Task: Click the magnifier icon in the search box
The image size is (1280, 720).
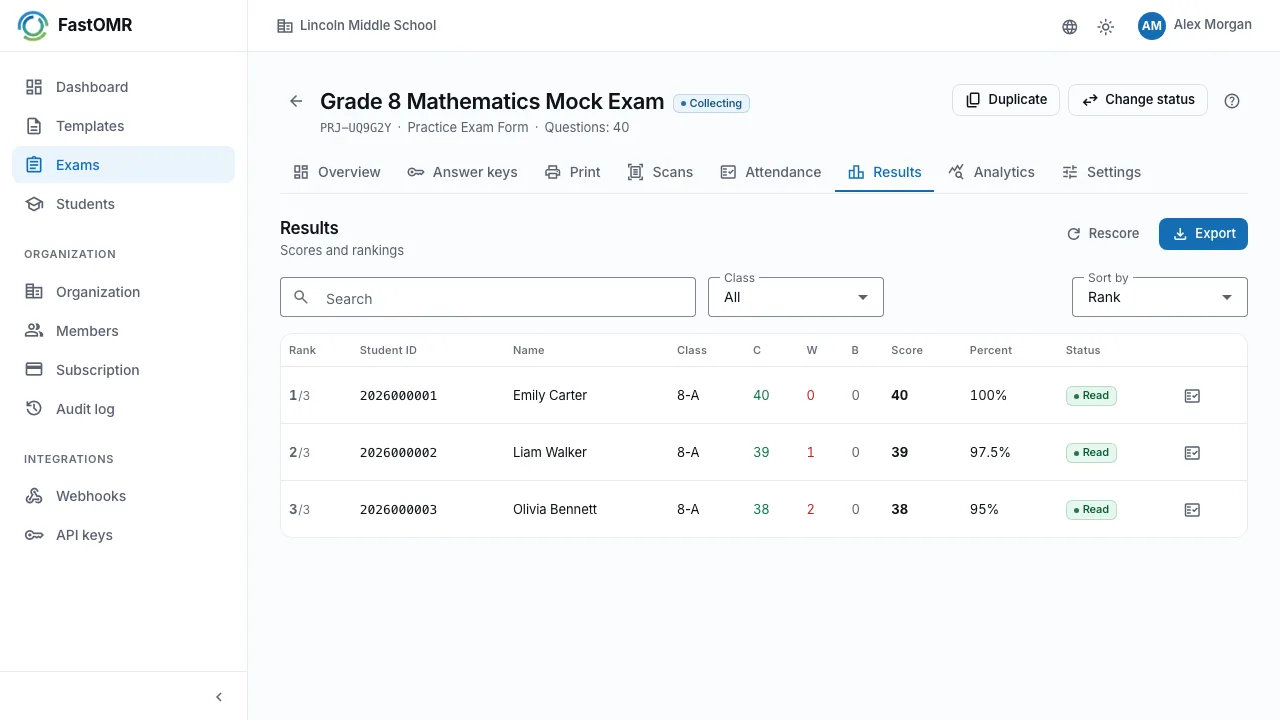Action: [301, 297]
